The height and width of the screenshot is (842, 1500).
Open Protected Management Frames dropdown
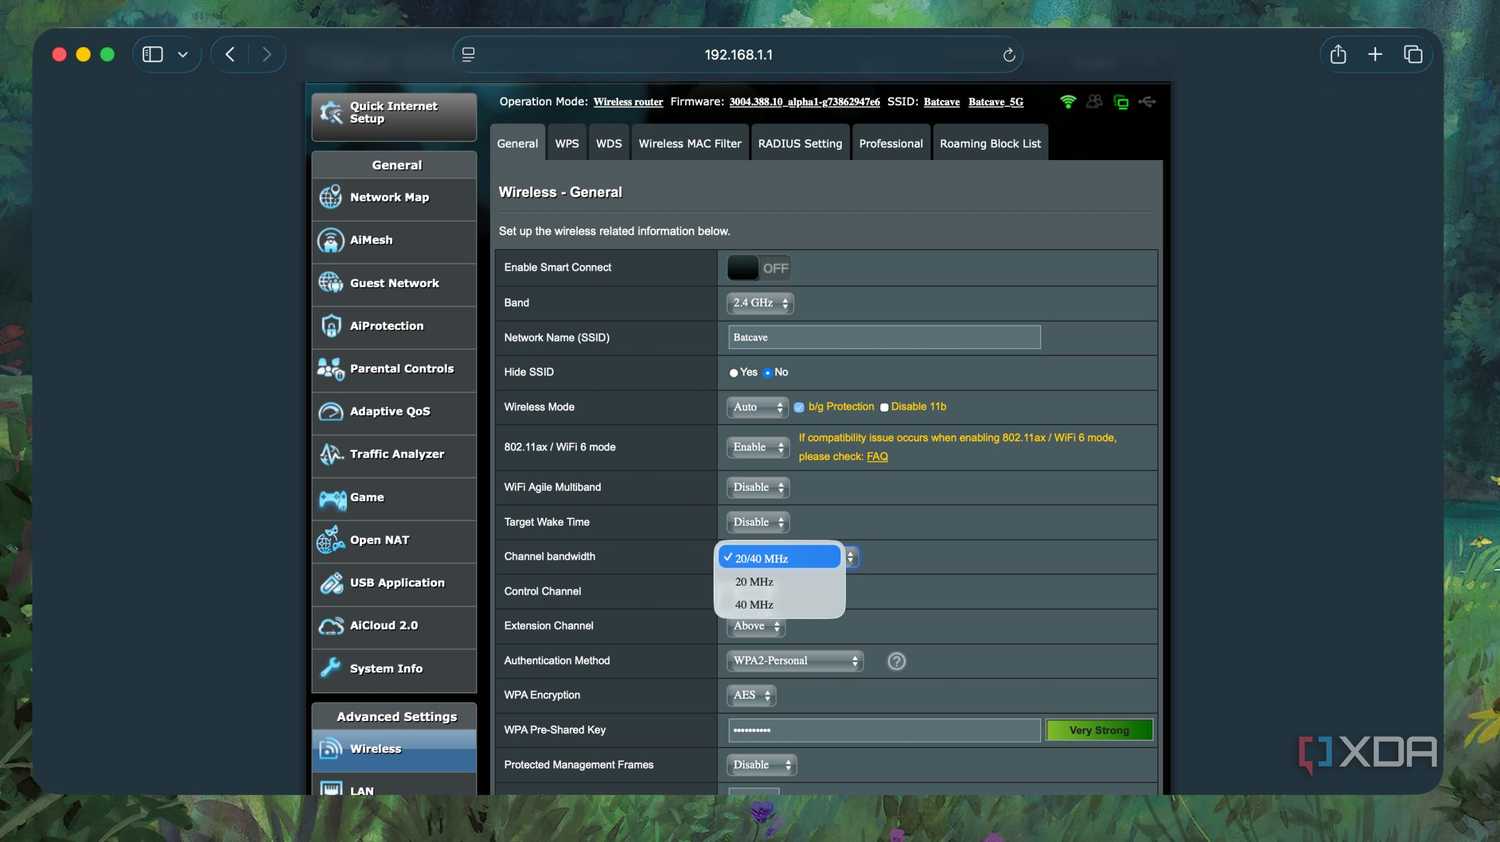point(762,765)
